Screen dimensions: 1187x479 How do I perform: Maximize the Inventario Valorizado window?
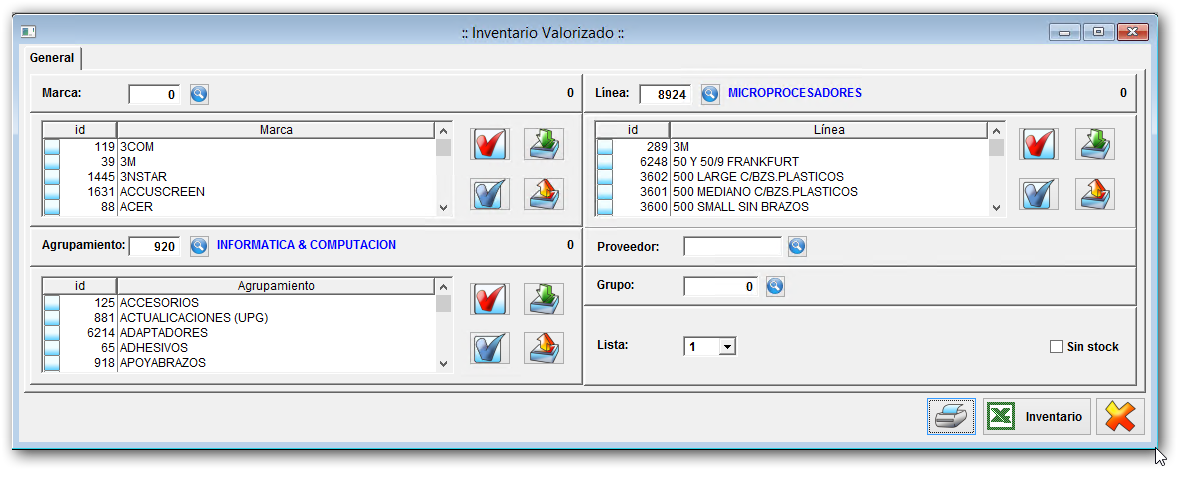click(1098, 33)
